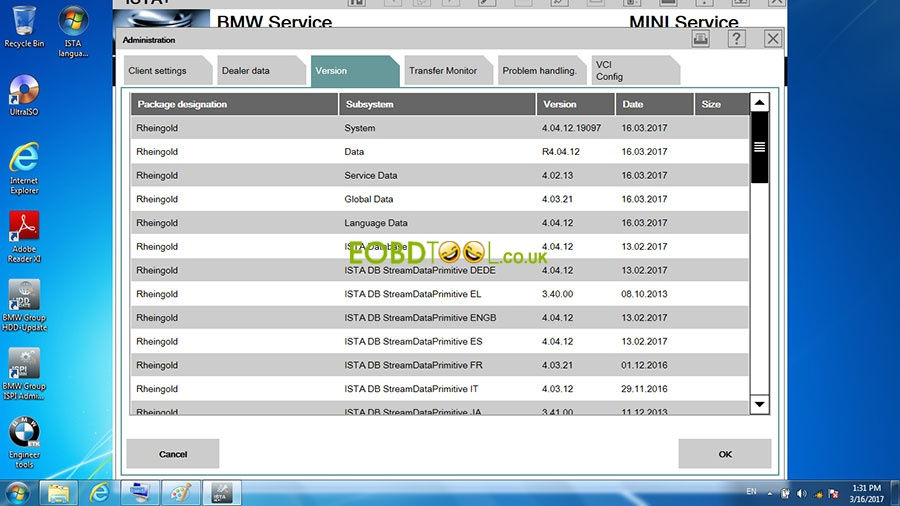Image resolution: width=900 pixels, height=506 pixels.
Task: Select ISTA DB StreamDataPrimitive DEDE row
Action: coord(440,270)
